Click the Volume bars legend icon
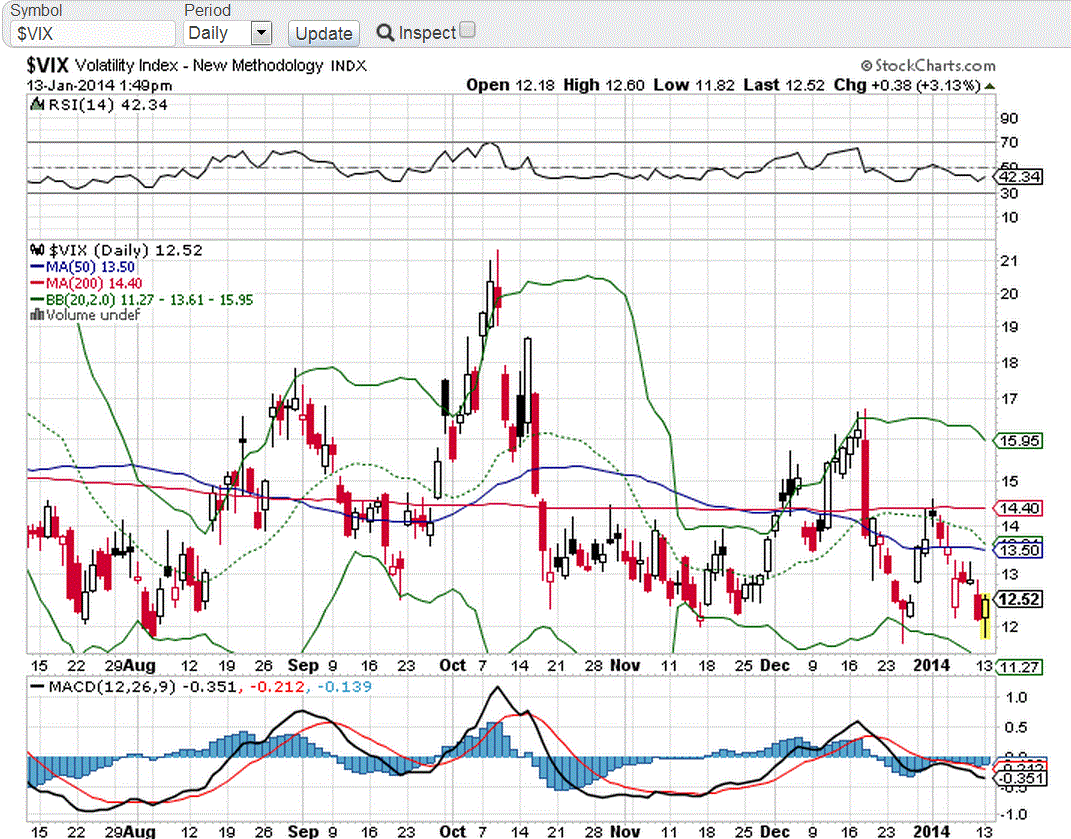 click(37, 314)
